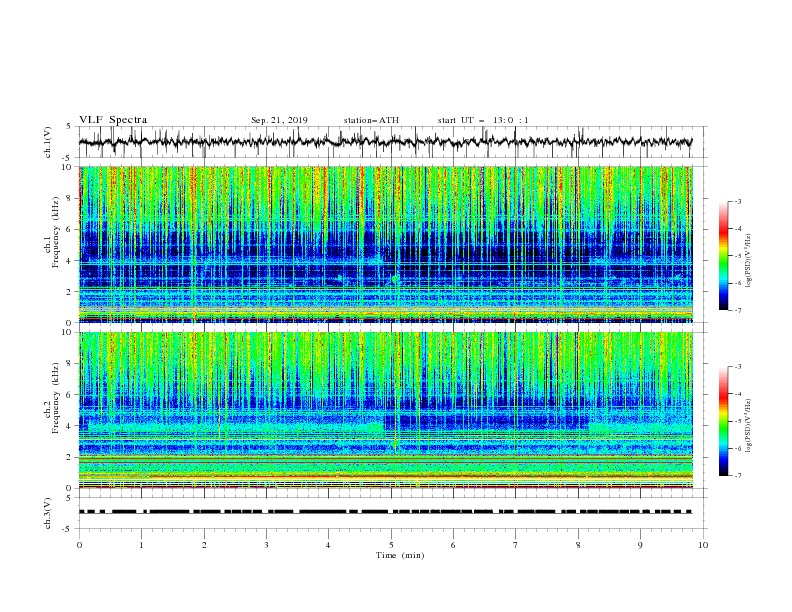Click the ch.3 black dashed trace
The image size is (792, 612).
point(385,512)
